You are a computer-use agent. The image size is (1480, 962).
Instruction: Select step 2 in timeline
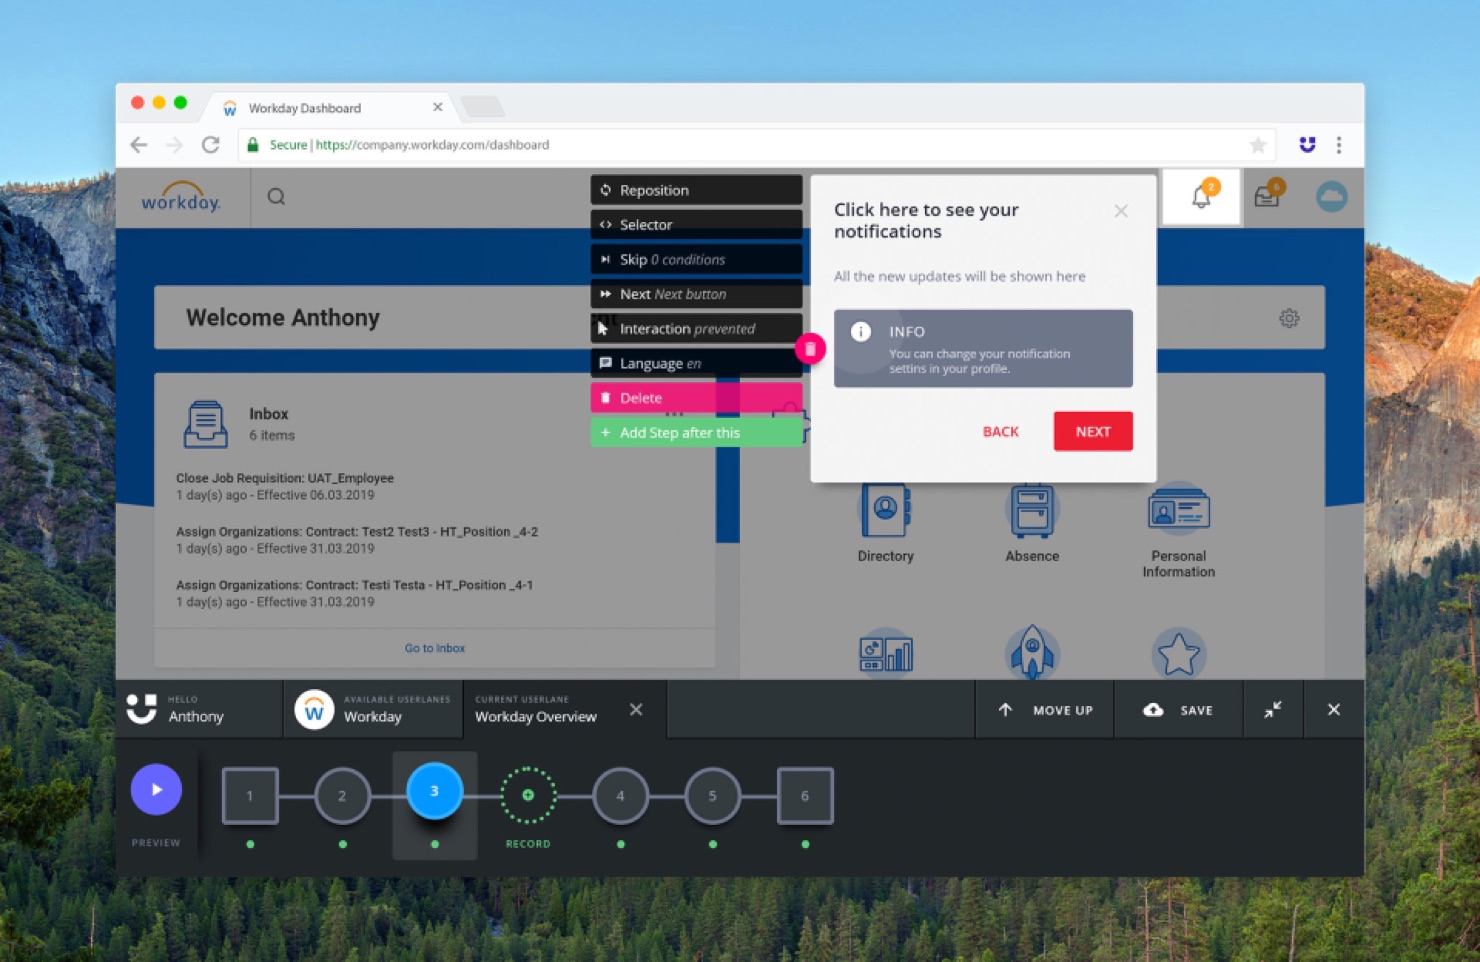[x=342, y=796]
